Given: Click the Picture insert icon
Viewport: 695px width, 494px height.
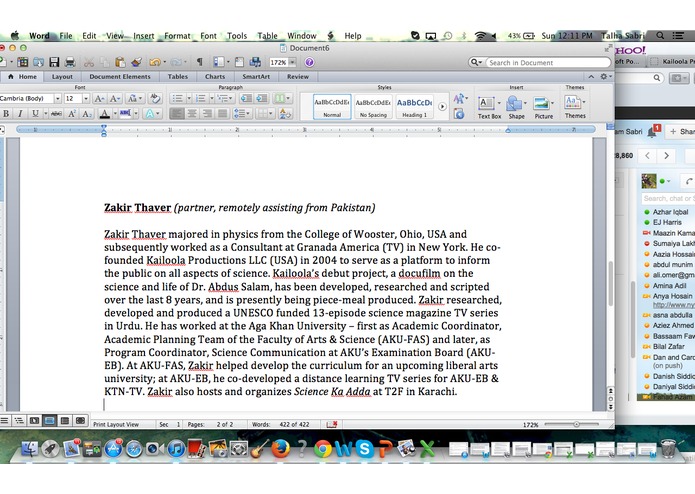Looking at the screenshot, I should (543, 108).
